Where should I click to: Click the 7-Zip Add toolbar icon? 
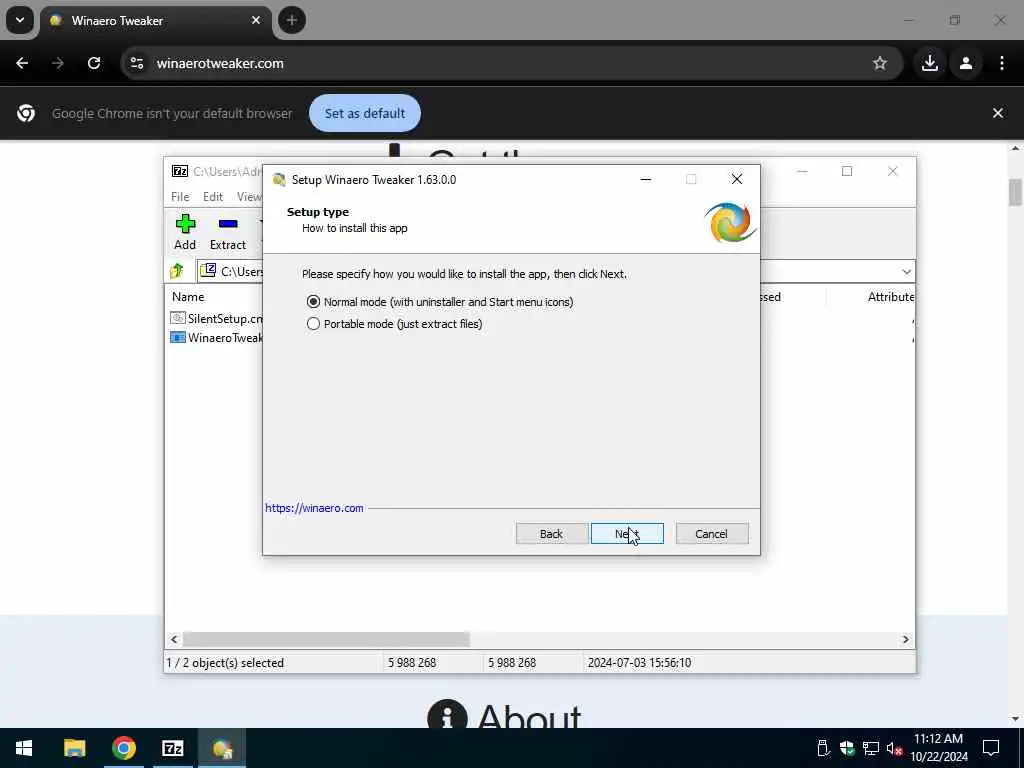click(185, 232)
